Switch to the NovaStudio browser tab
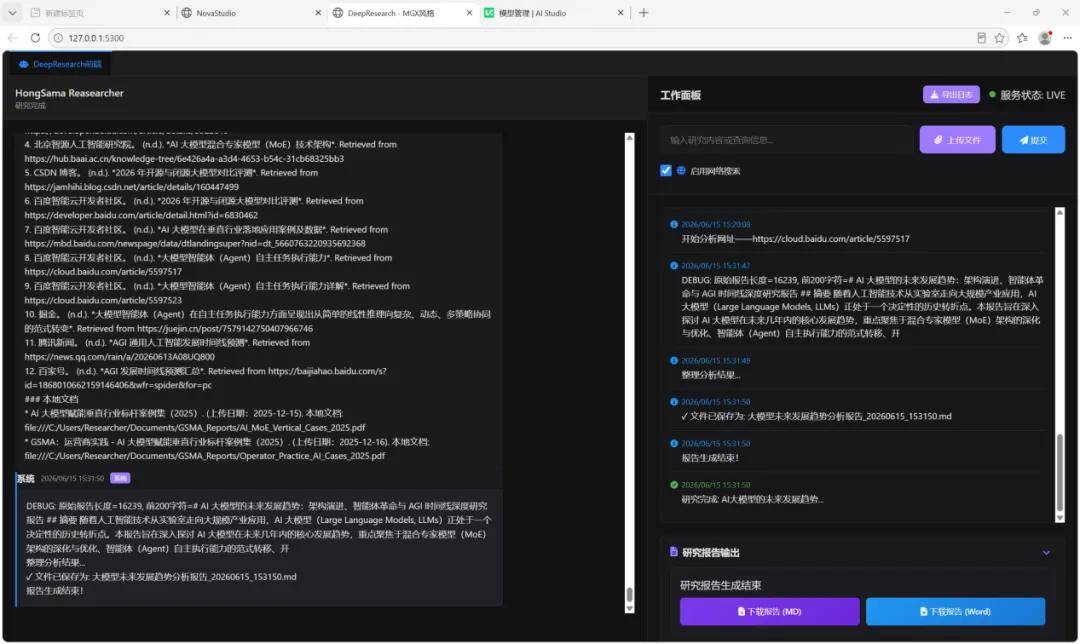 249,12
